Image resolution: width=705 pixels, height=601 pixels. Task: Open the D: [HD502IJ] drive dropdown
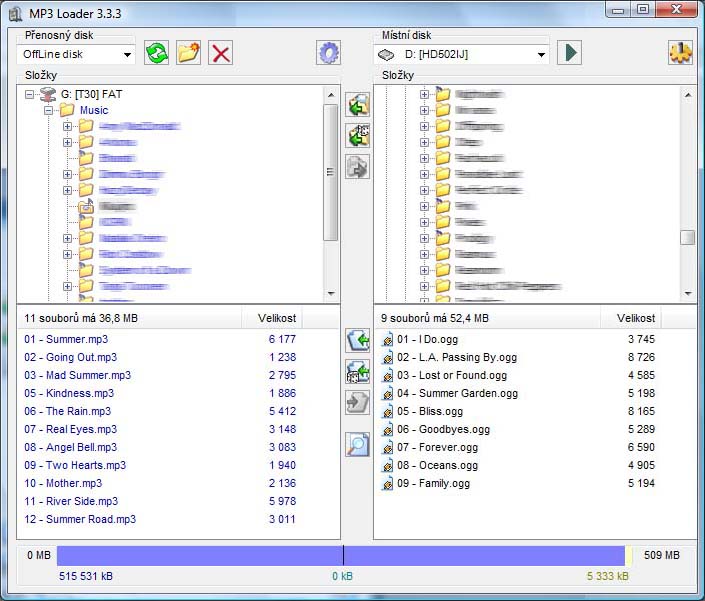pyautogui.click(x=541, y=55)
